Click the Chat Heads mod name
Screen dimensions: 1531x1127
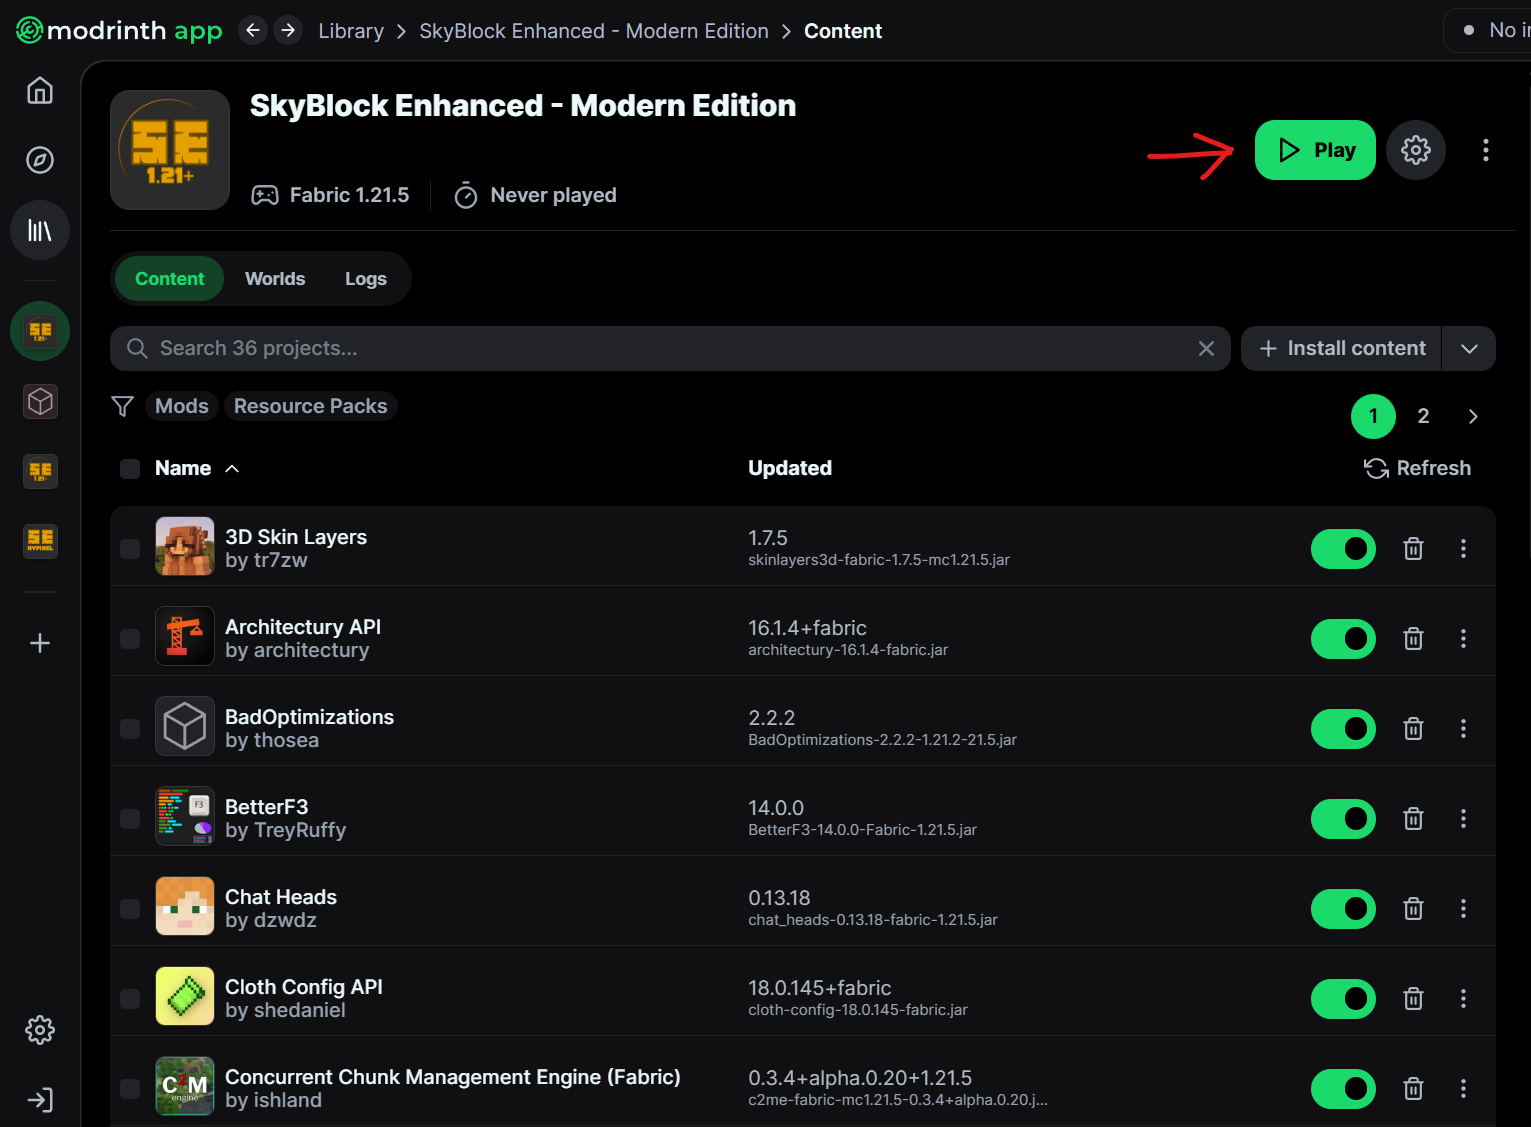pyautogui.click(x=281, y=897)
